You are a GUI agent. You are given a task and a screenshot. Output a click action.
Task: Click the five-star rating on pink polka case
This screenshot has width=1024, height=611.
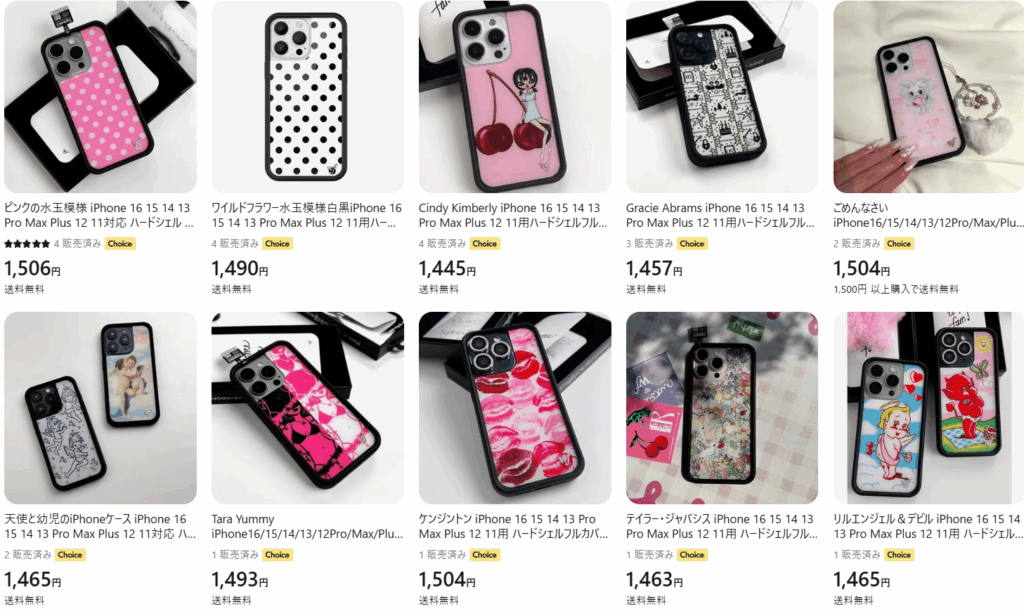[x=27, y=244]
